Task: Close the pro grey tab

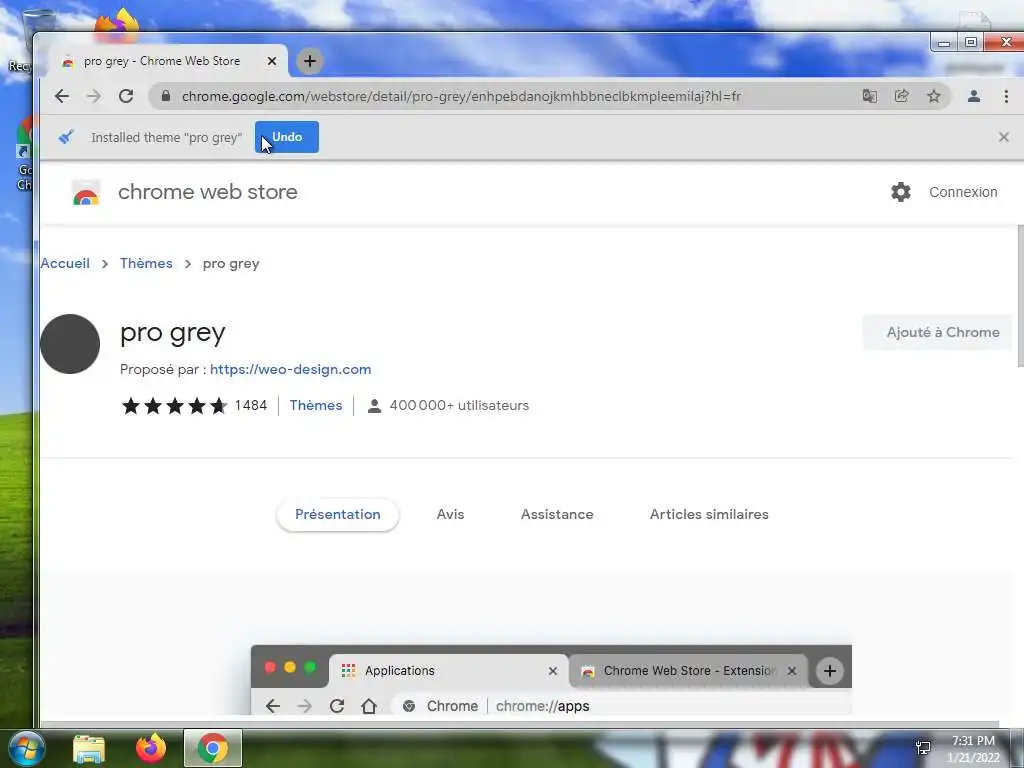Action: click(x=272, y=61)
